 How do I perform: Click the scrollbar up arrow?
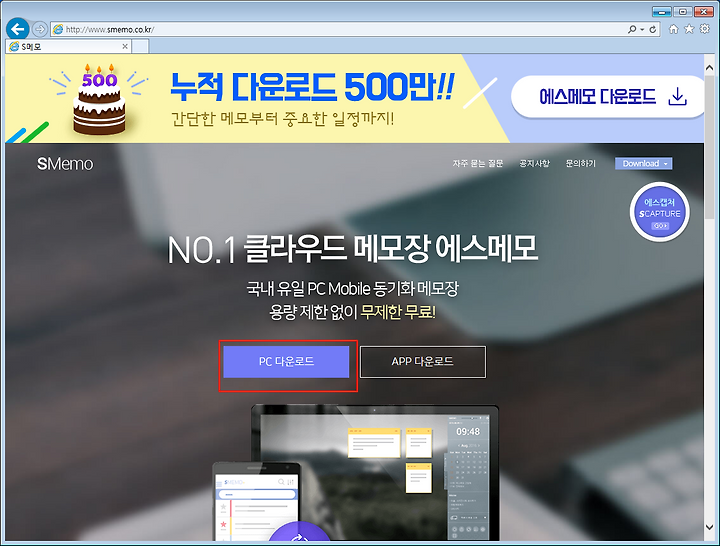[709, 68]
